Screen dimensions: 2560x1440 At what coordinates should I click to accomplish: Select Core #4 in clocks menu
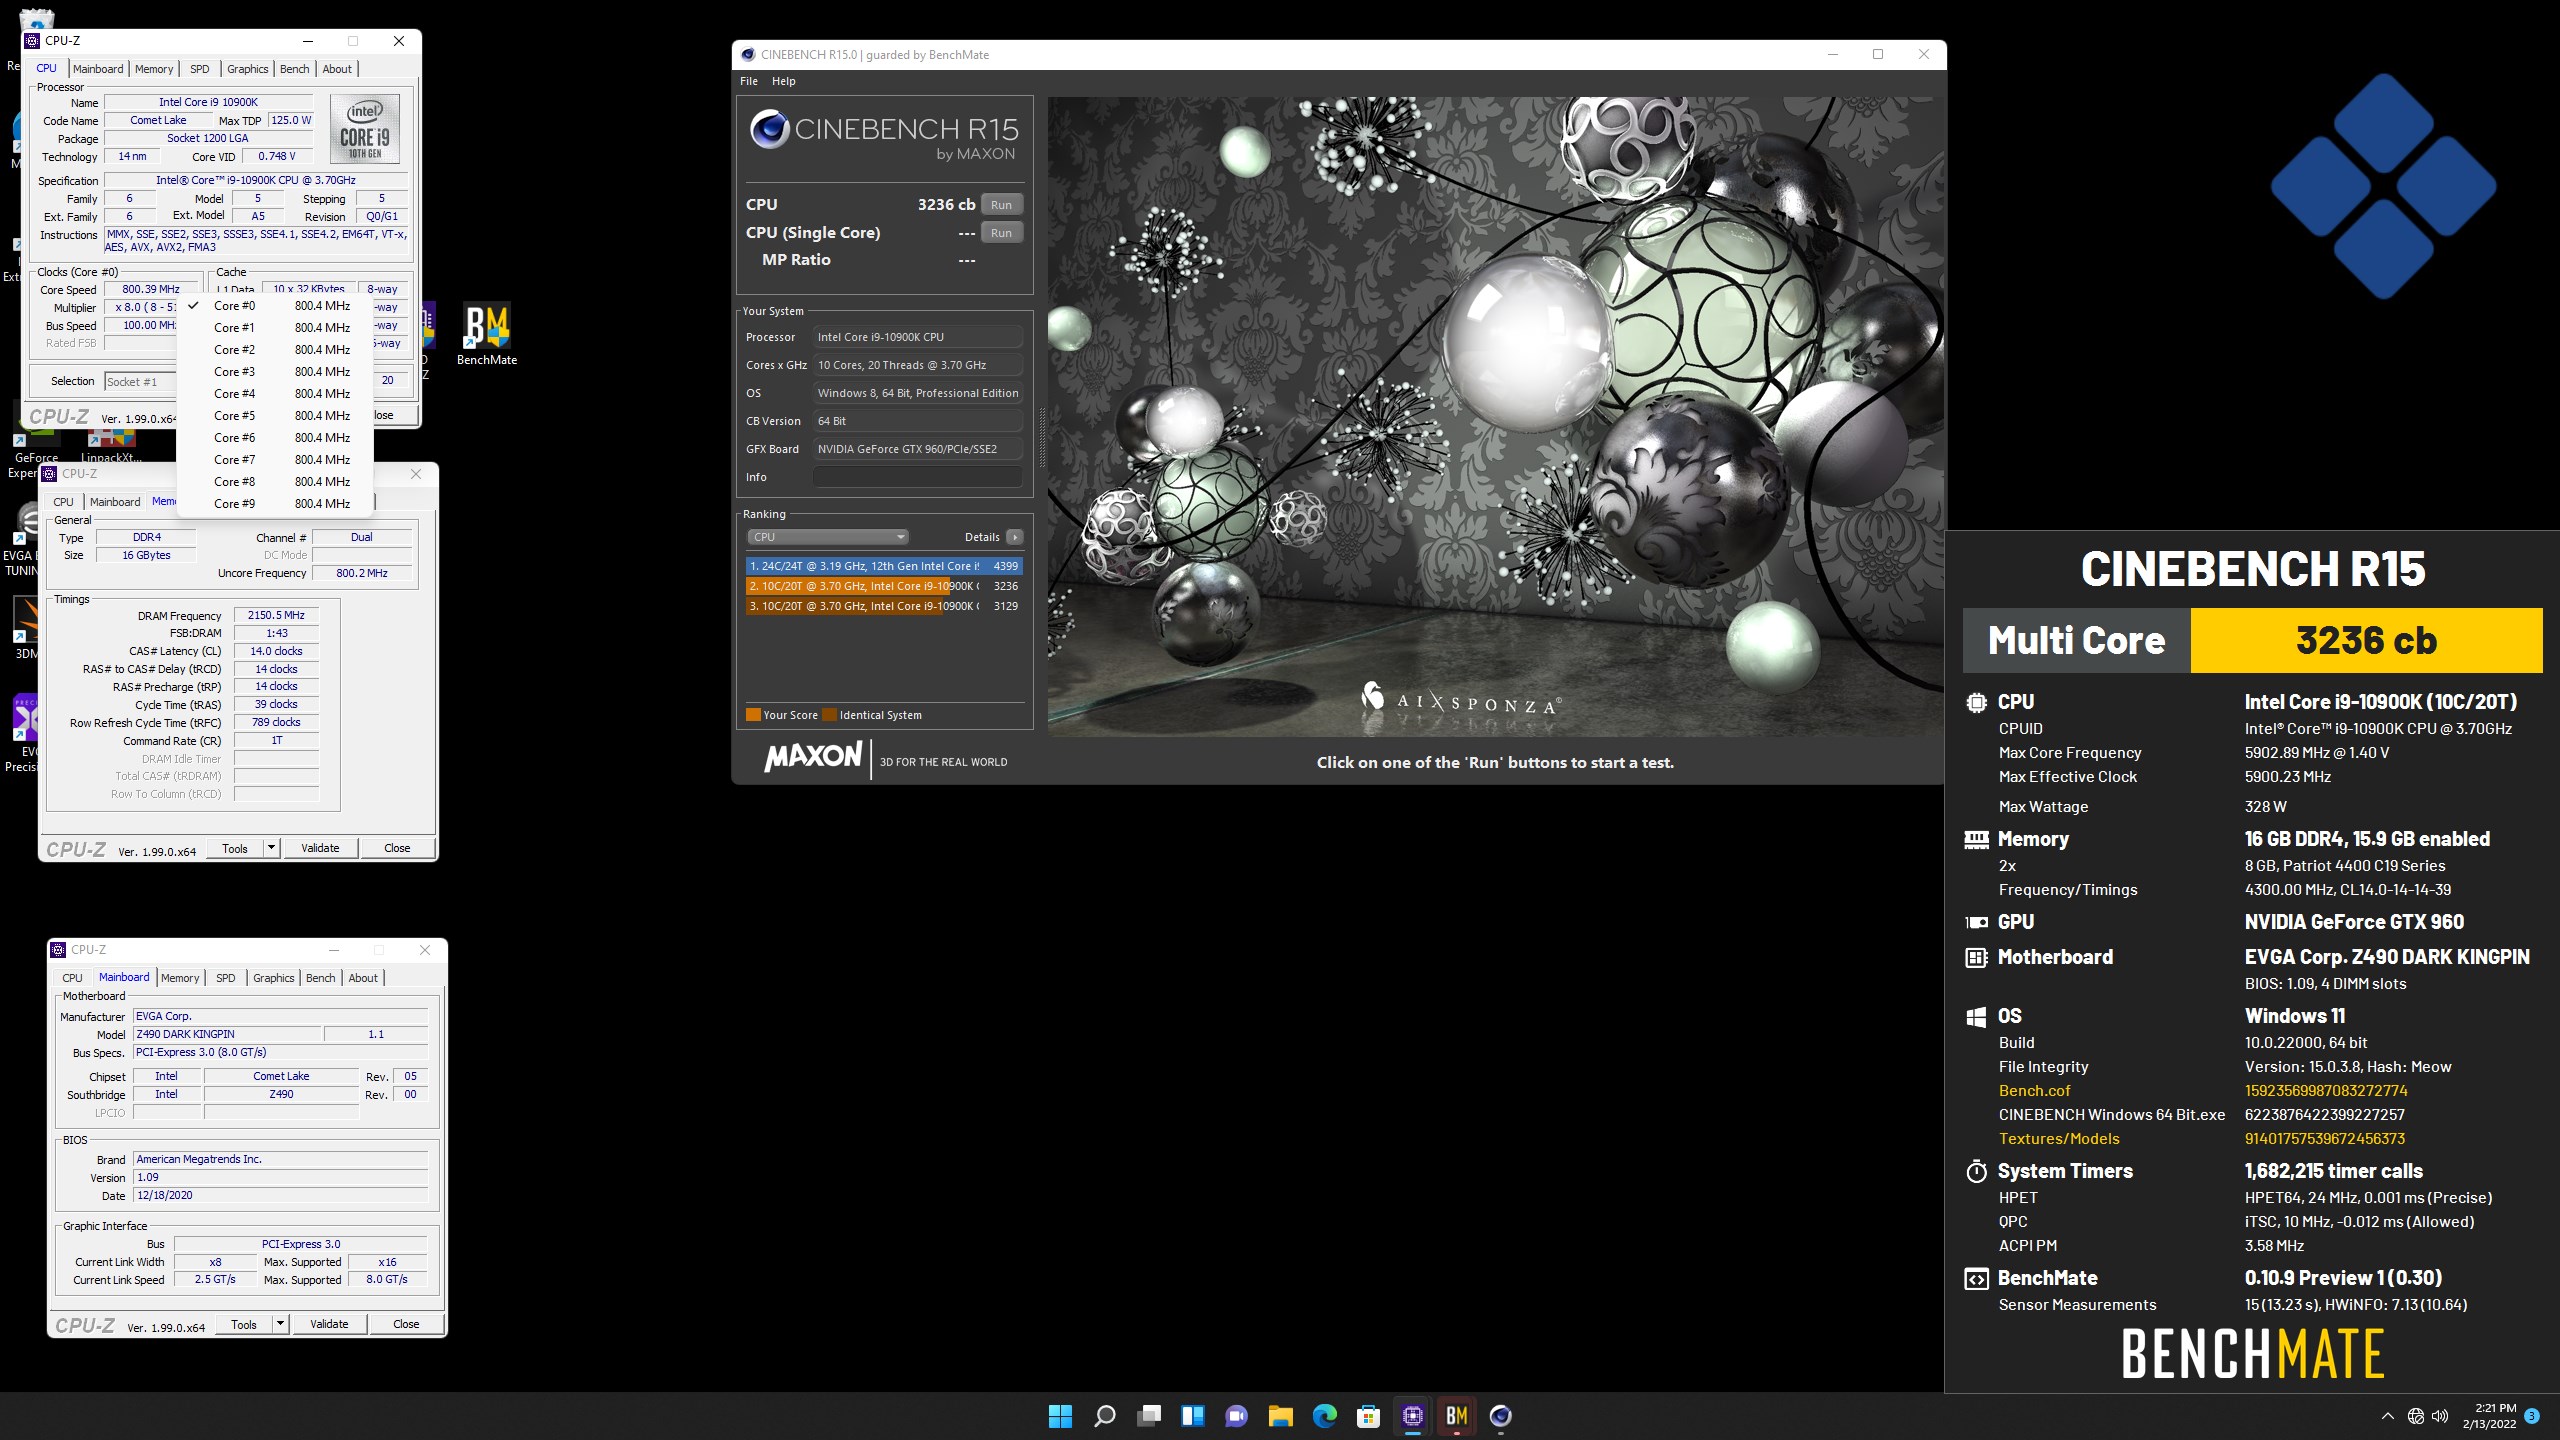pos(275,394)
